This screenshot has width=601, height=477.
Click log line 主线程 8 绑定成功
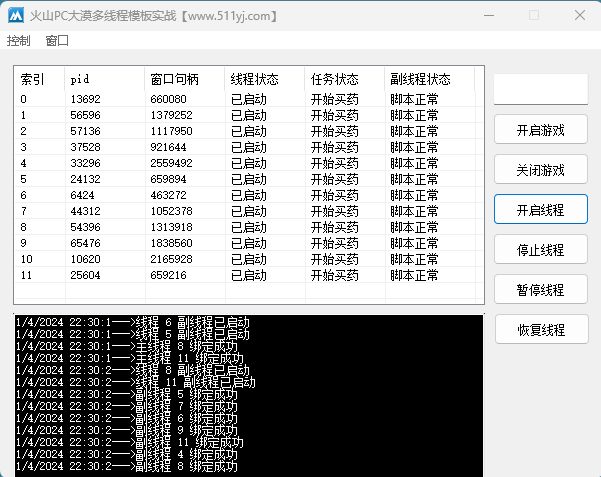click(127, 346)
